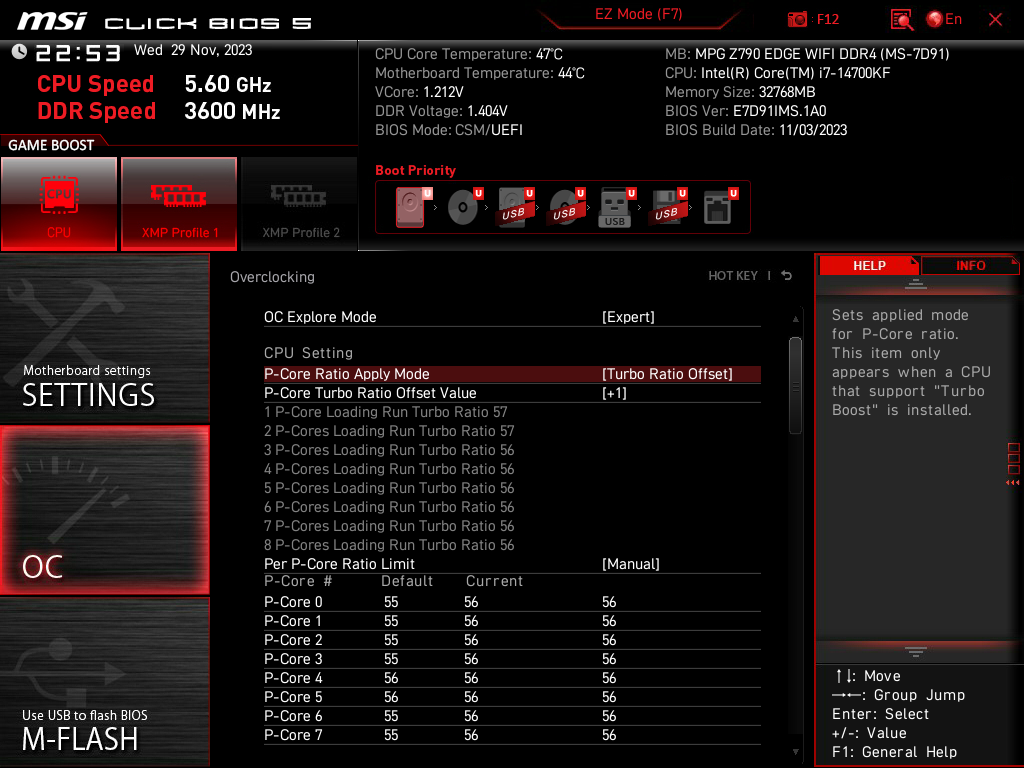The image size is (1024, 768).
Task: Open the SETTINGS motherboard section
Action: coord(104,338)
